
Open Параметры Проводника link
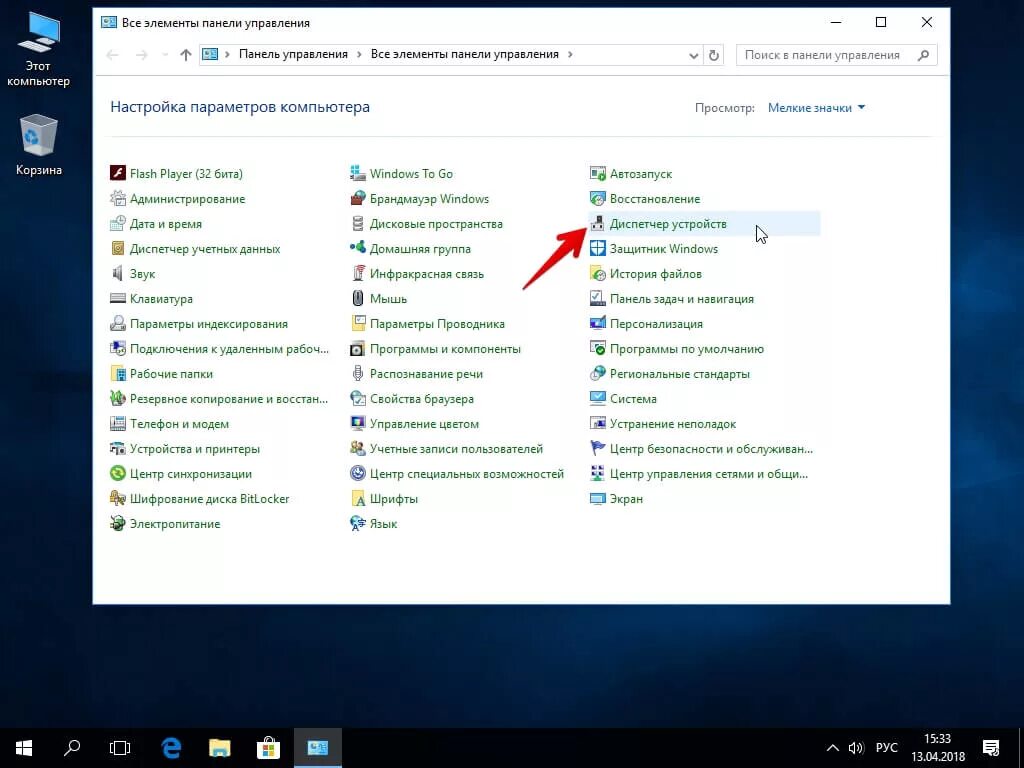point(437,324)
